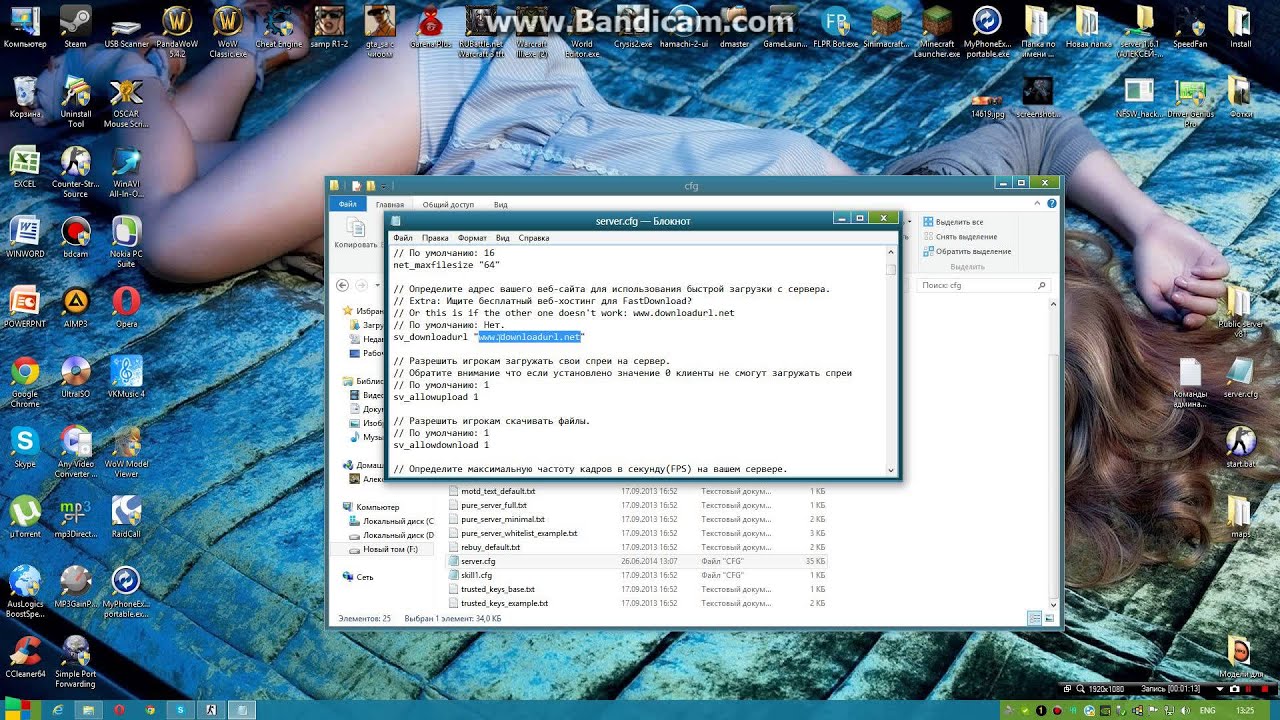This screenshot has width=1280, height=720.
Task: Open the Правка menu in Notepad
Action: pyautogui.click(x=435, y=238)
